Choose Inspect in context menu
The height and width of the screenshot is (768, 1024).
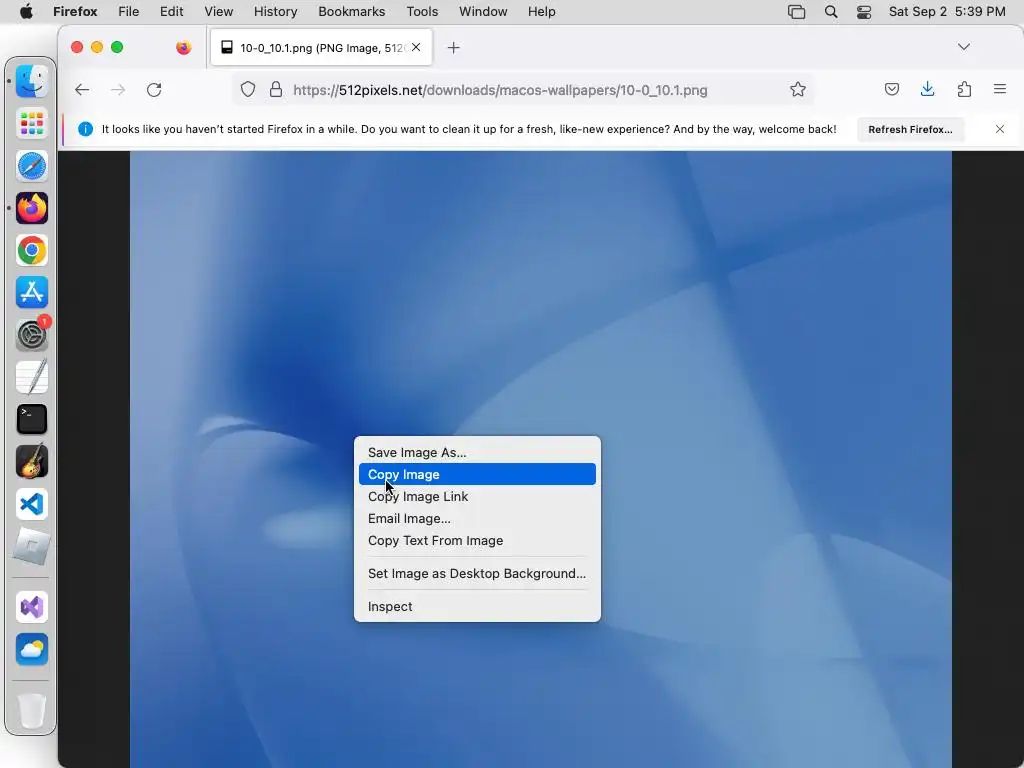pos(477,607)
